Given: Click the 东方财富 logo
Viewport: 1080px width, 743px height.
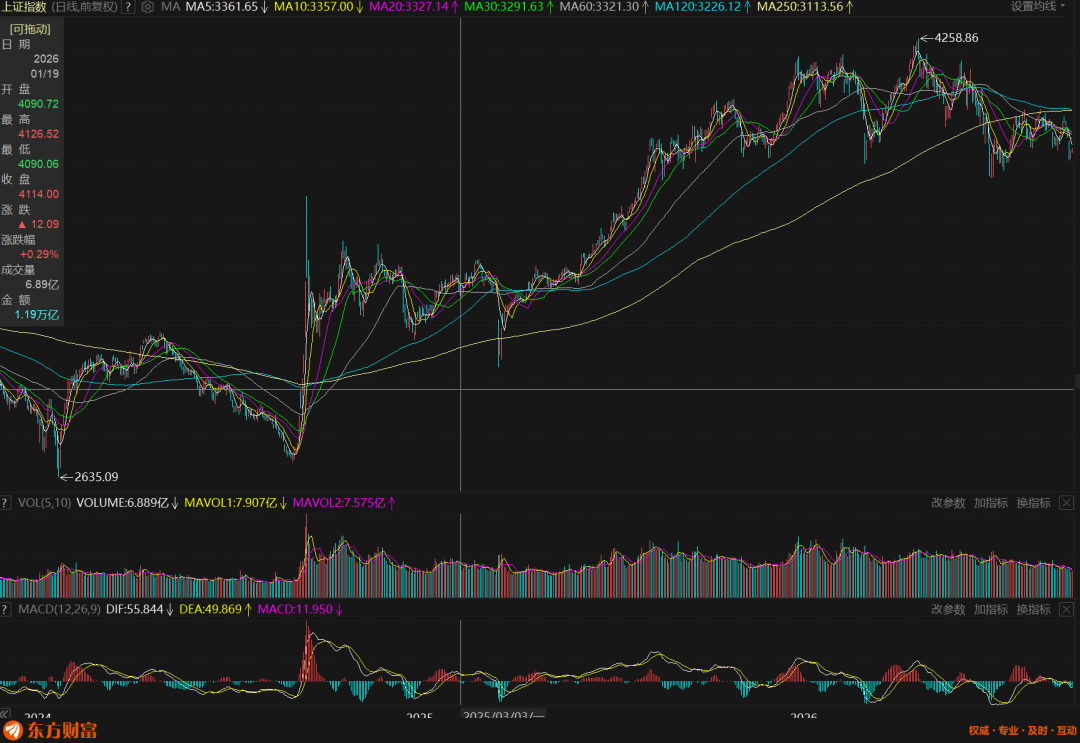Looking at the screenshot, I should point(50,731).
